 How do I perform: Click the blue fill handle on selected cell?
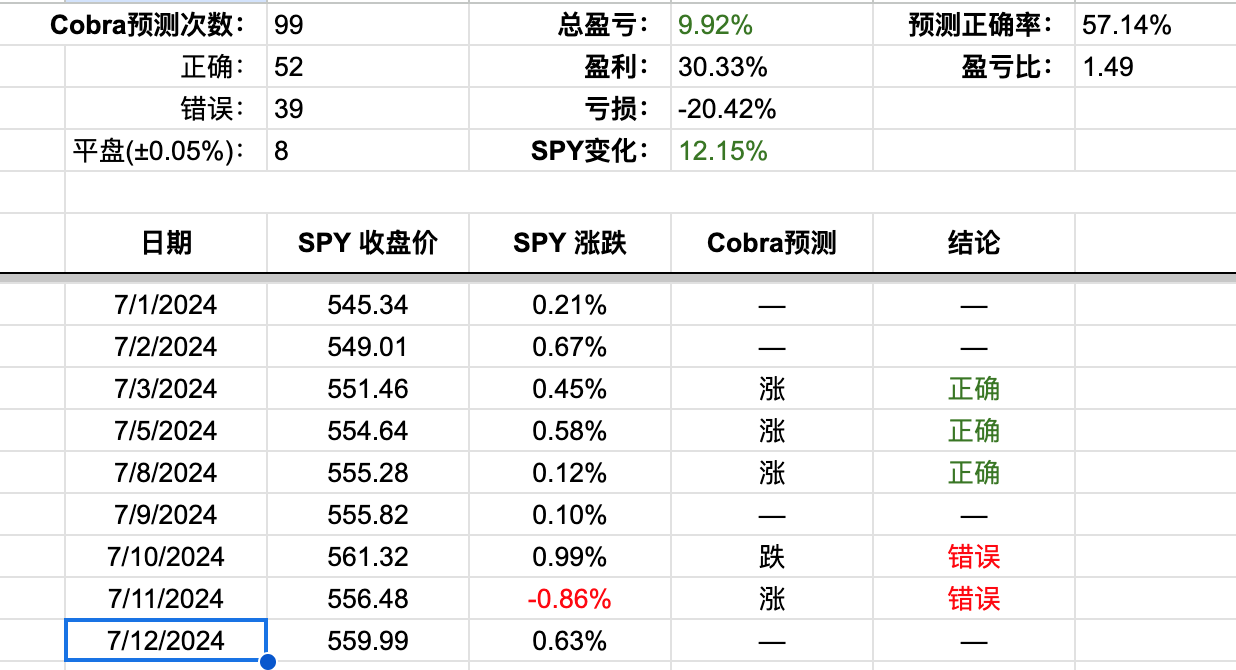267,661
